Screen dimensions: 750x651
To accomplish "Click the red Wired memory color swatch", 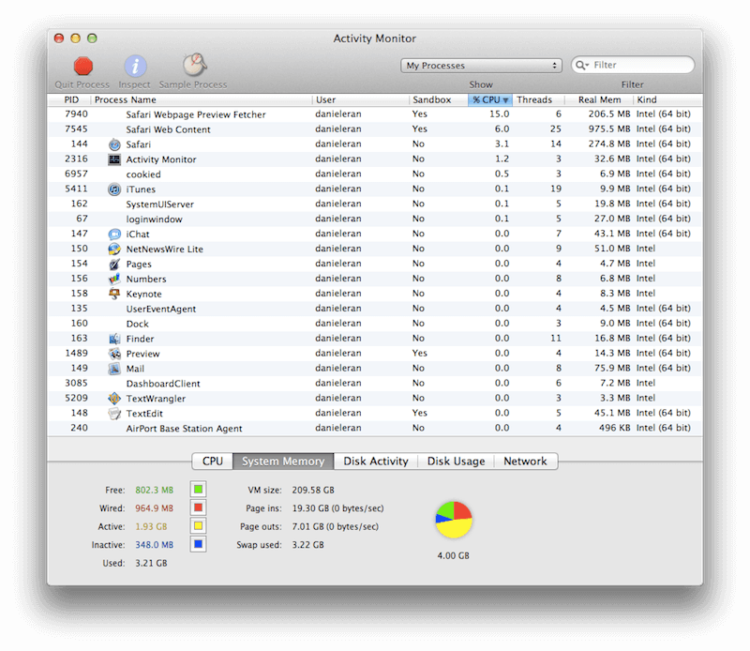I will (x=198, y=508).
